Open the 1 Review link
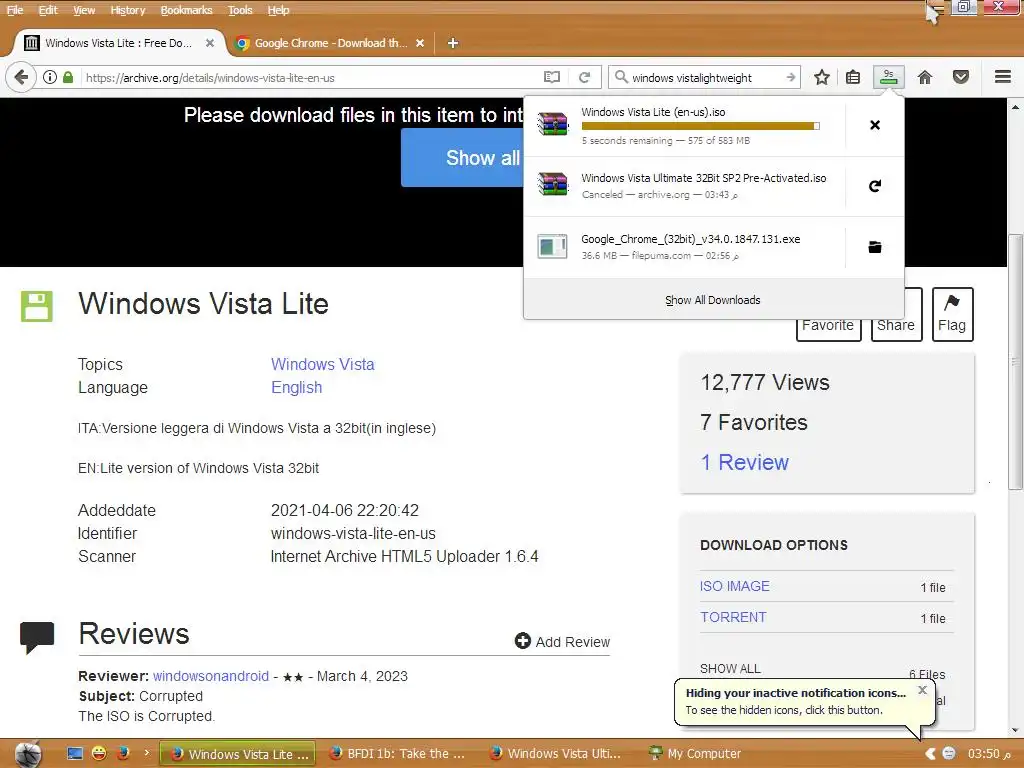This screenshot has height=768, width=1024. [744, 462]
